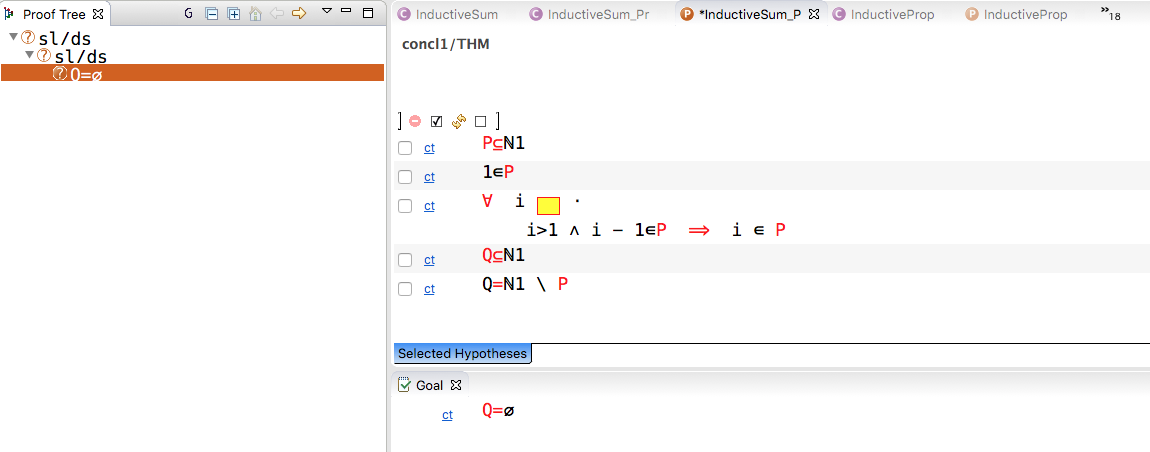Image resolution: width=1150 pixels, height=452 pixels.
Task: Click the G goal filter icon in Proof Tree
Action: 188,14
